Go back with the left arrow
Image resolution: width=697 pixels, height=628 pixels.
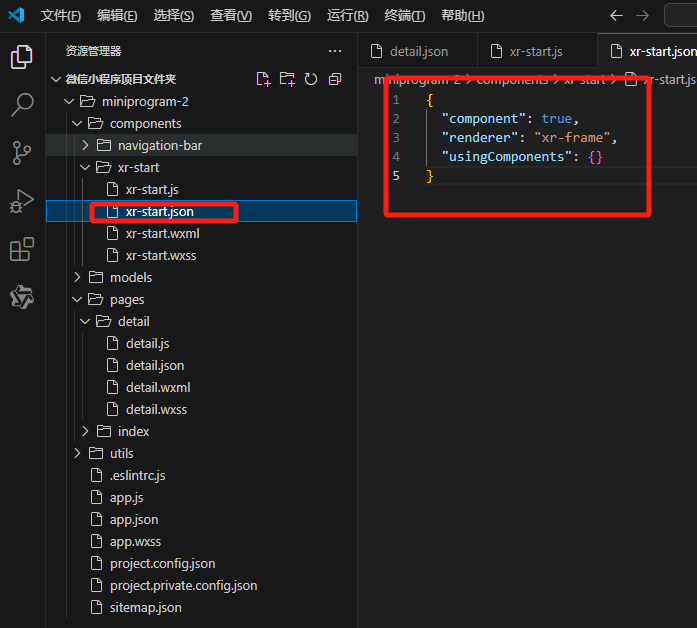pyautogui.click(x=616, y=16)
